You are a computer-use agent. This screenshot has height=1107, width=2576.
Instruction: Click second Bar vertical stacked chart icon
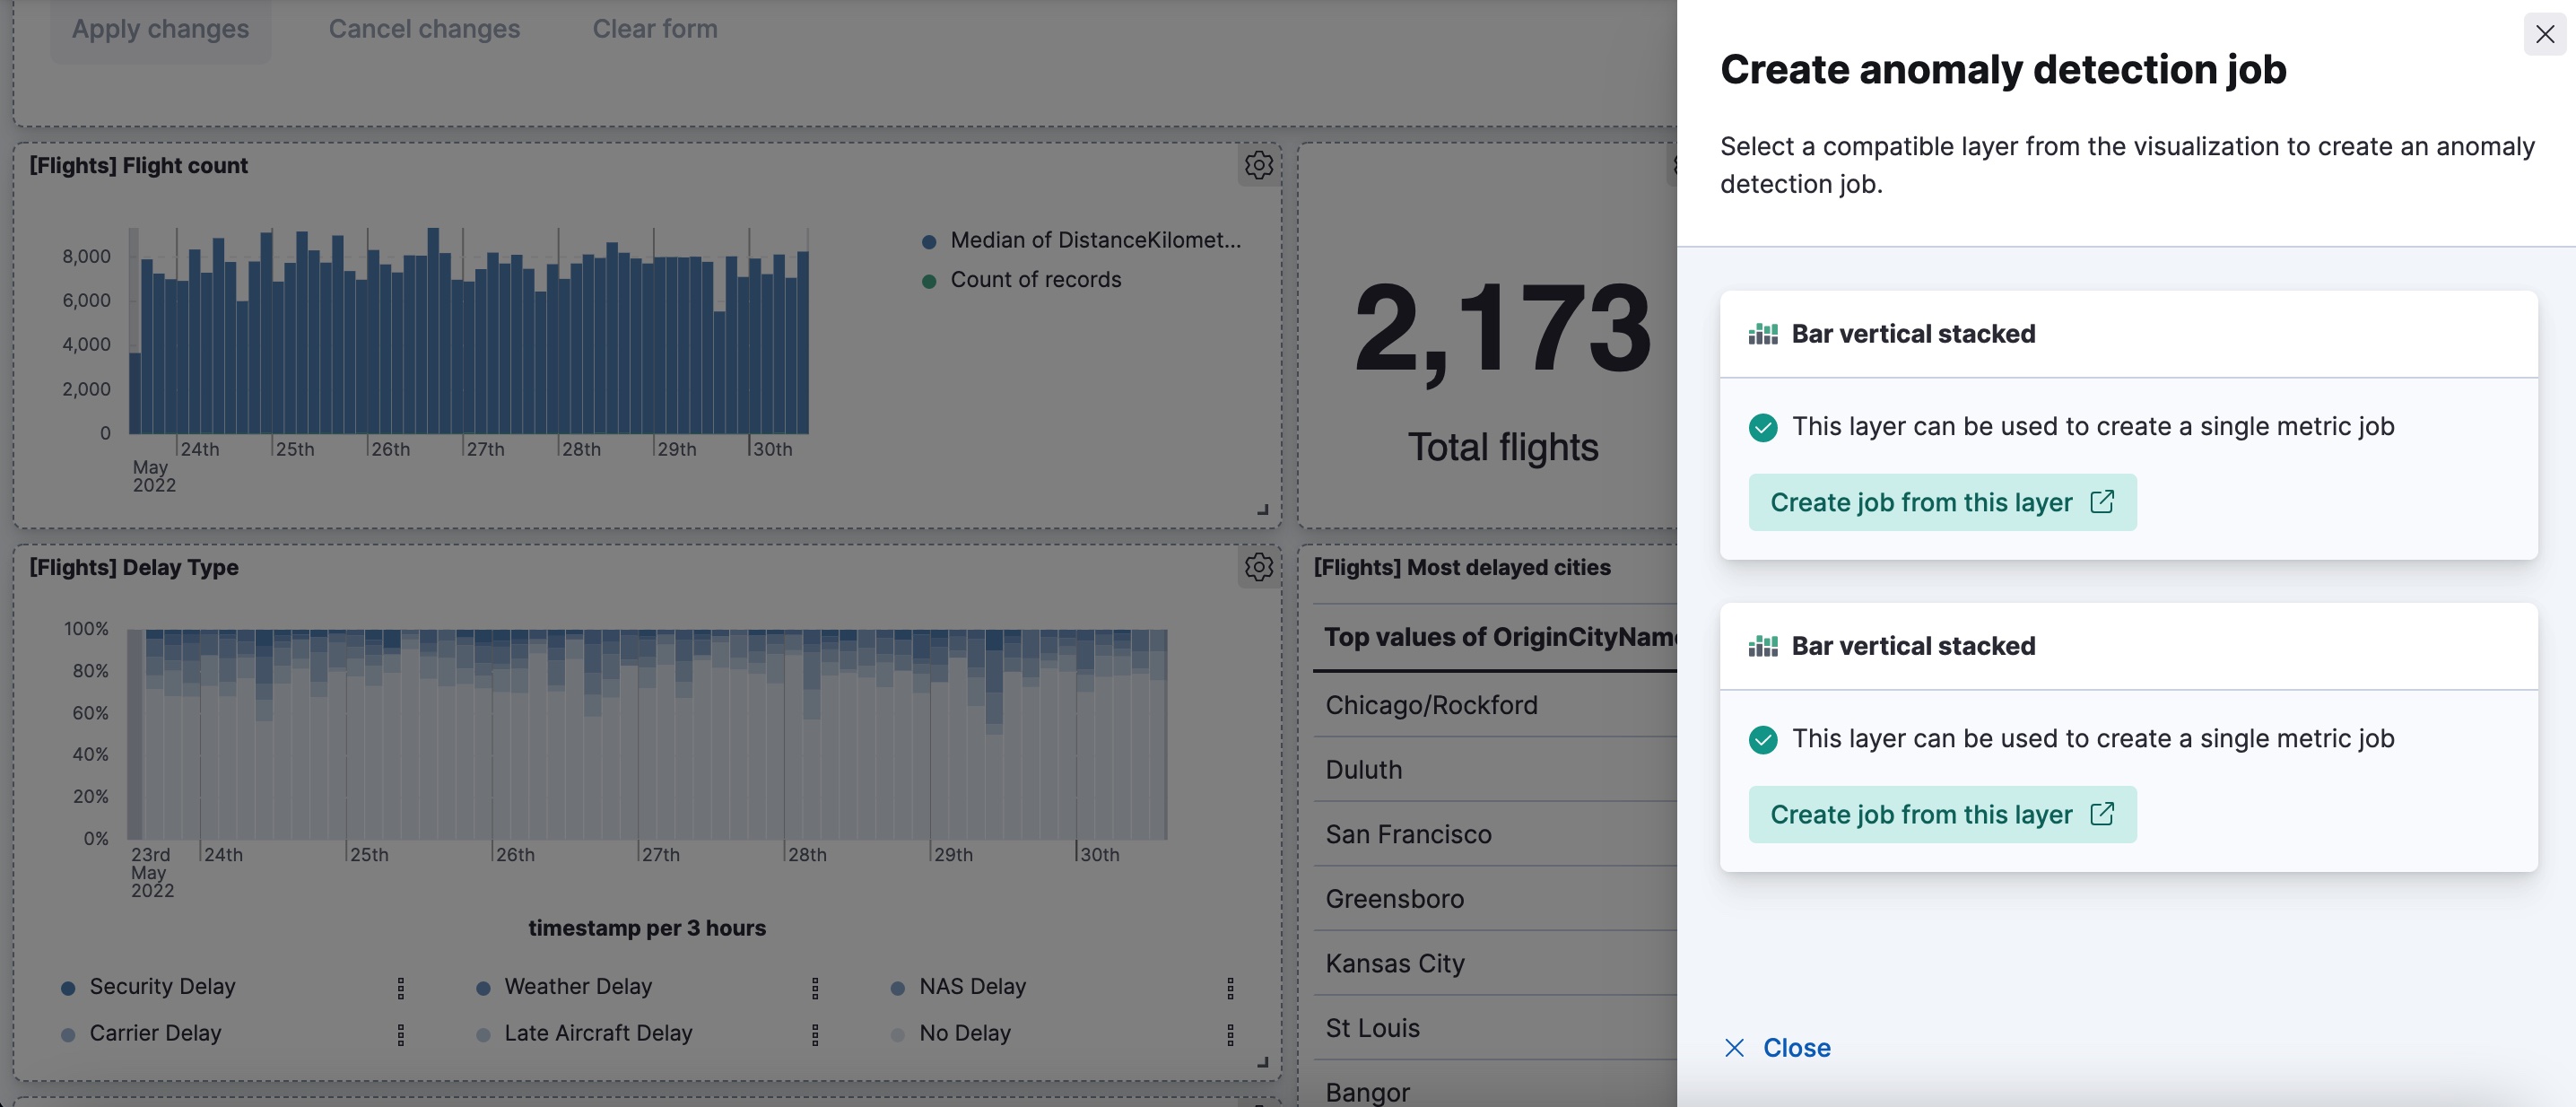(x=1762, y=646)
